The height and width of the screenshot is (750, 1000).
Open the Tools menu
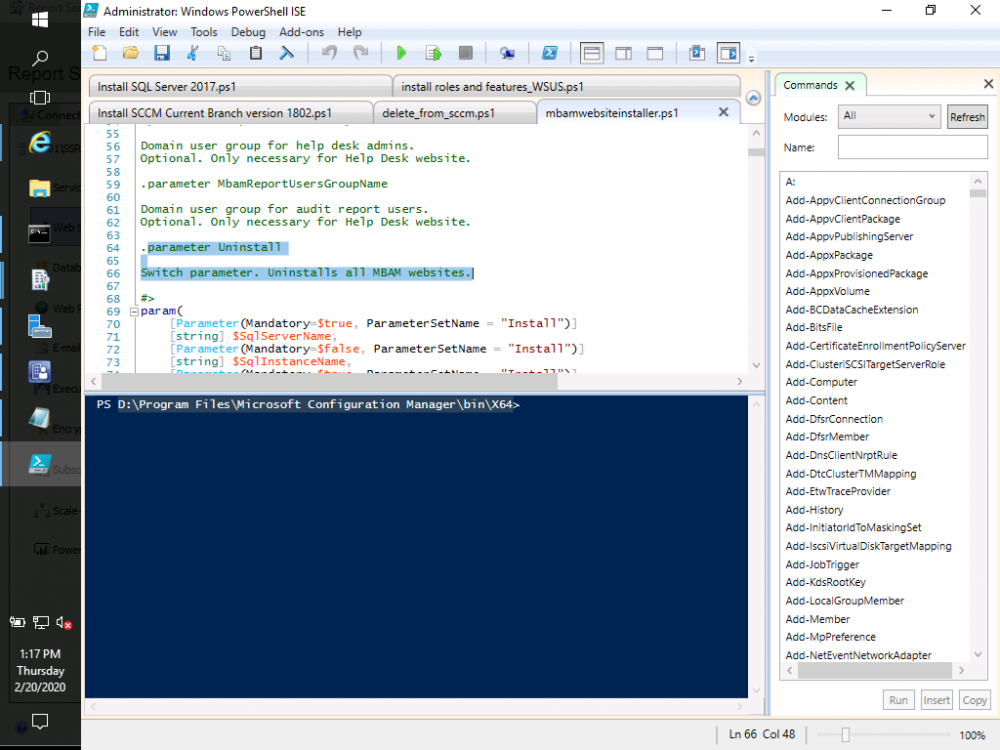tap(204, 32)
